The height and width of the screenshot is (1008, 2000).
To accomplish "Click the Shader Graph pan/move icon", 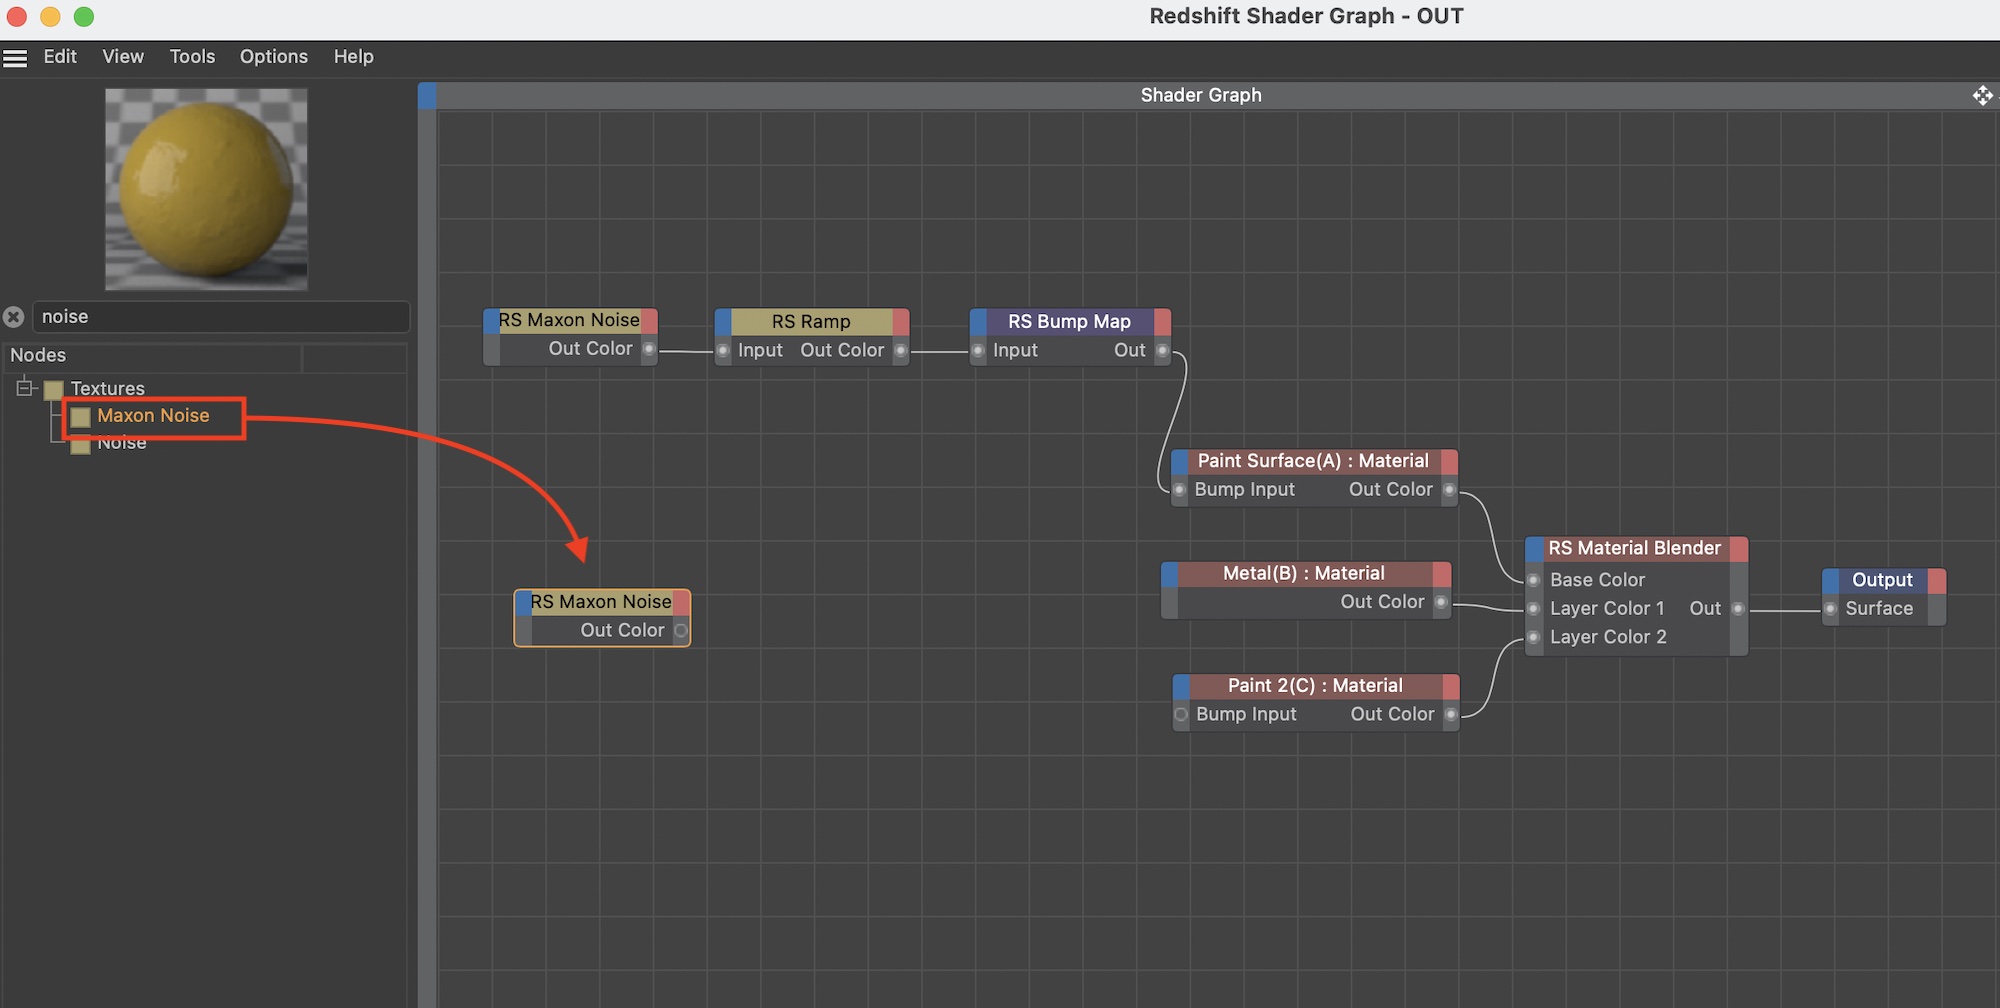I will tap(1982, 95).
